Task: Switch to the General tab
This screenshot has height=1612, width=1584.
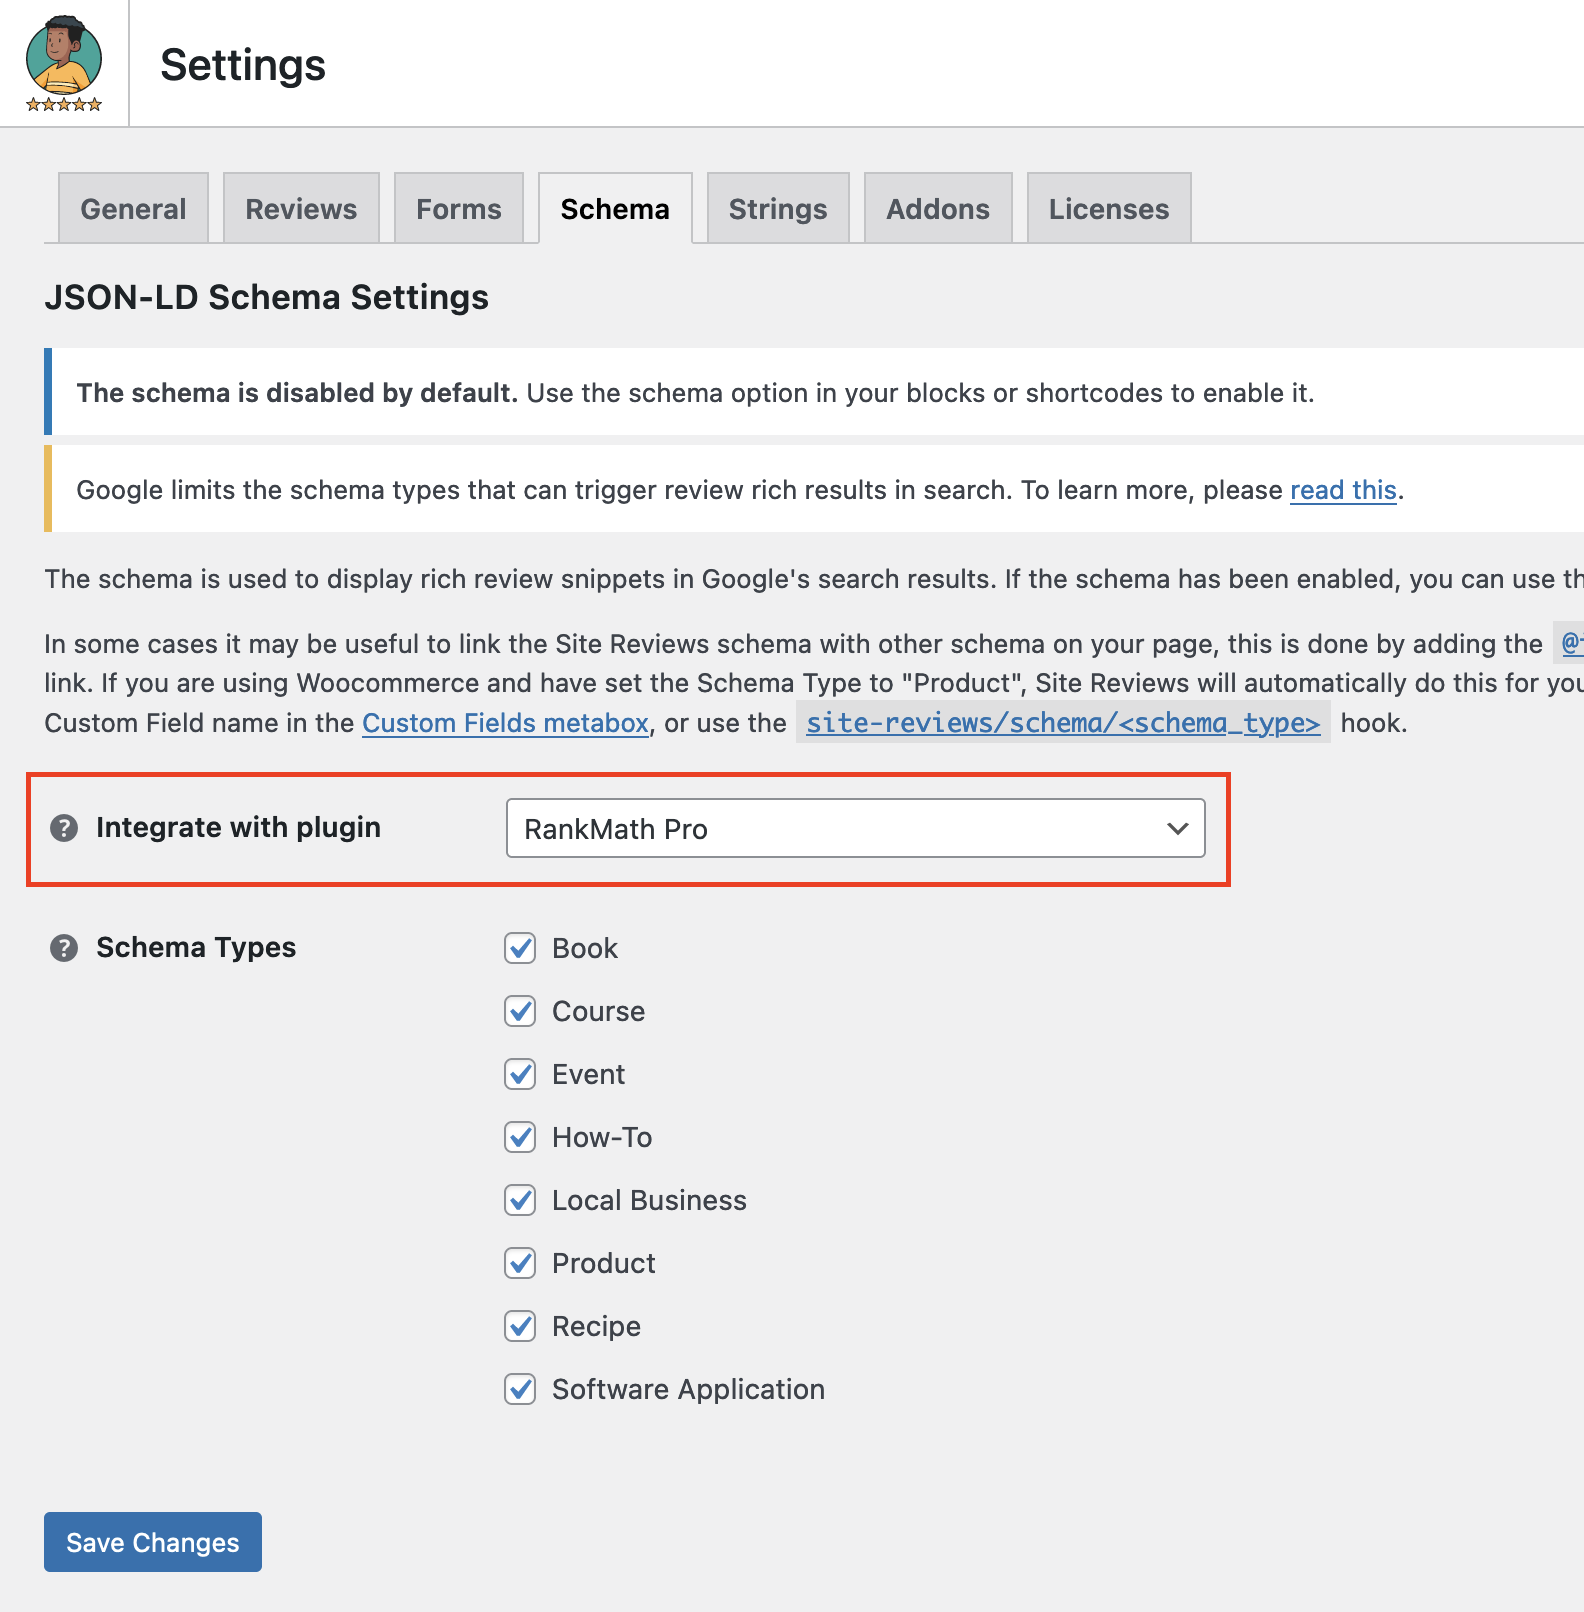Action: [x=133, y=209]
